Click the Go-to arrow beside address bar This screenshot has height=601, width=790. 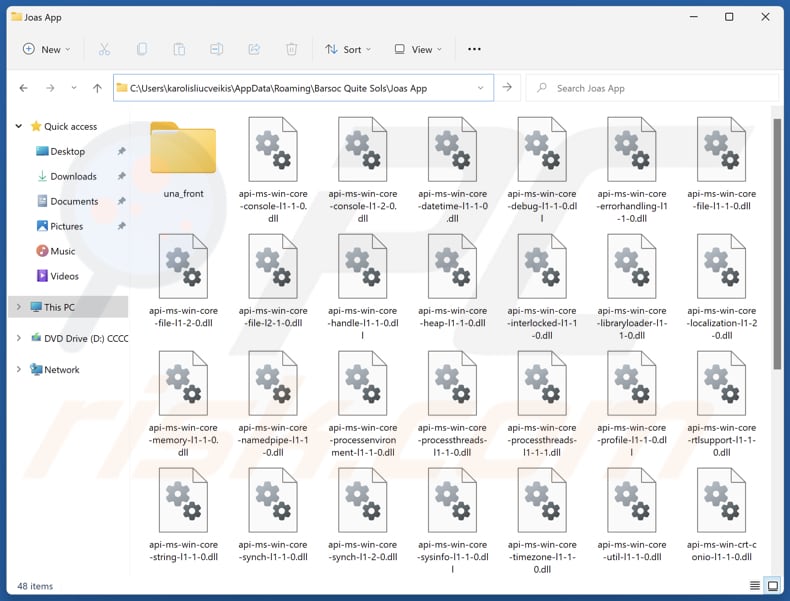(x=507, y=88)
